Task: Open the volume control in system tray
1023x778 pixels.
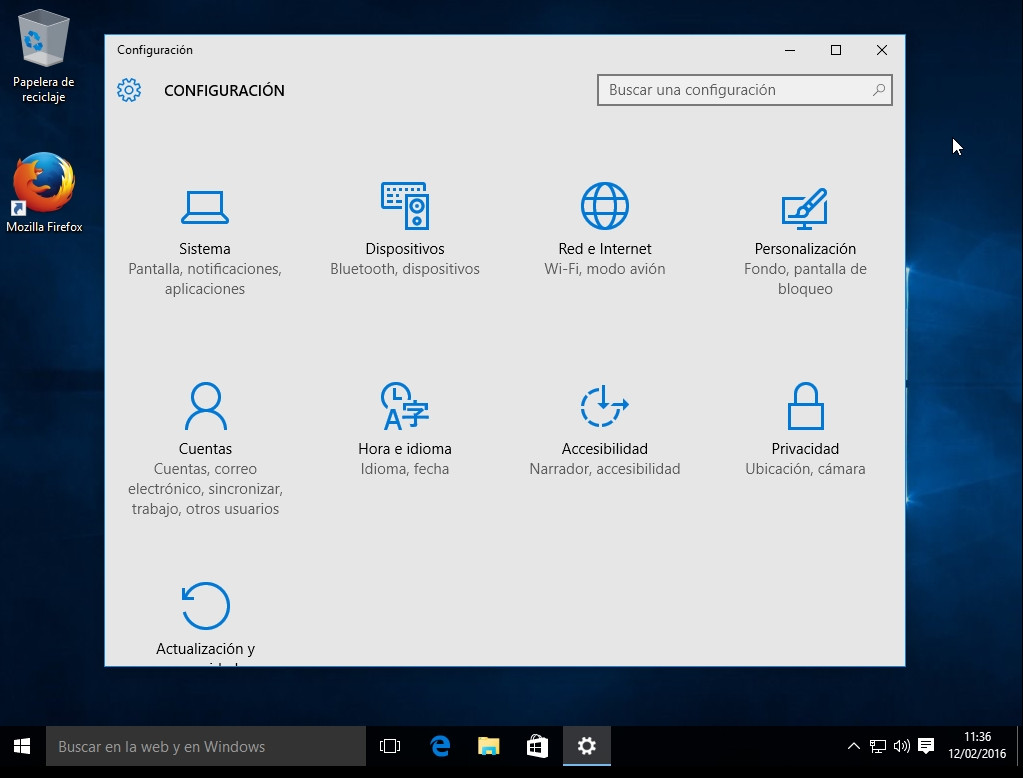Action: [901, 746]
